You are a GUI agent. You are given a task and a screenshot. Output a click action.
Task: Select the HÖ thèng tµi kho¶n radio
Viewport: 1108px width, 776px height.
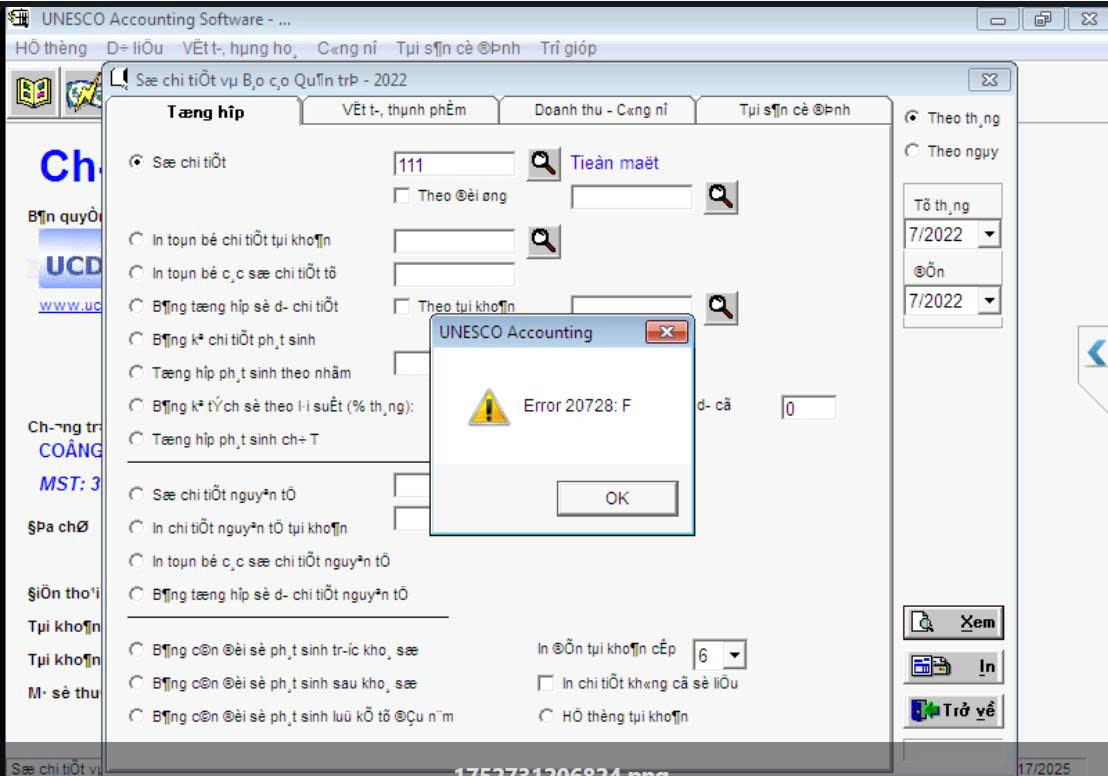pos(546,716)
